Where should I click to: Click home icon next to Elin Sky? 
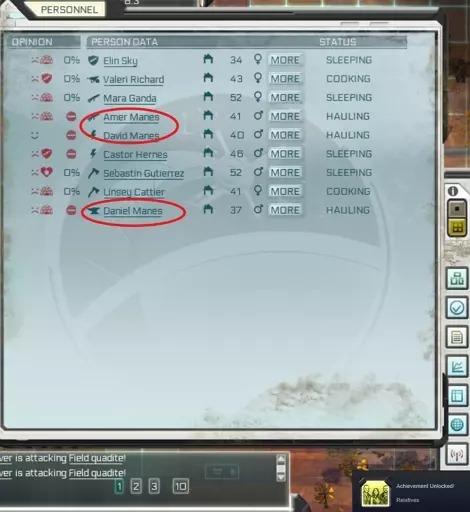tap(208, 59)
